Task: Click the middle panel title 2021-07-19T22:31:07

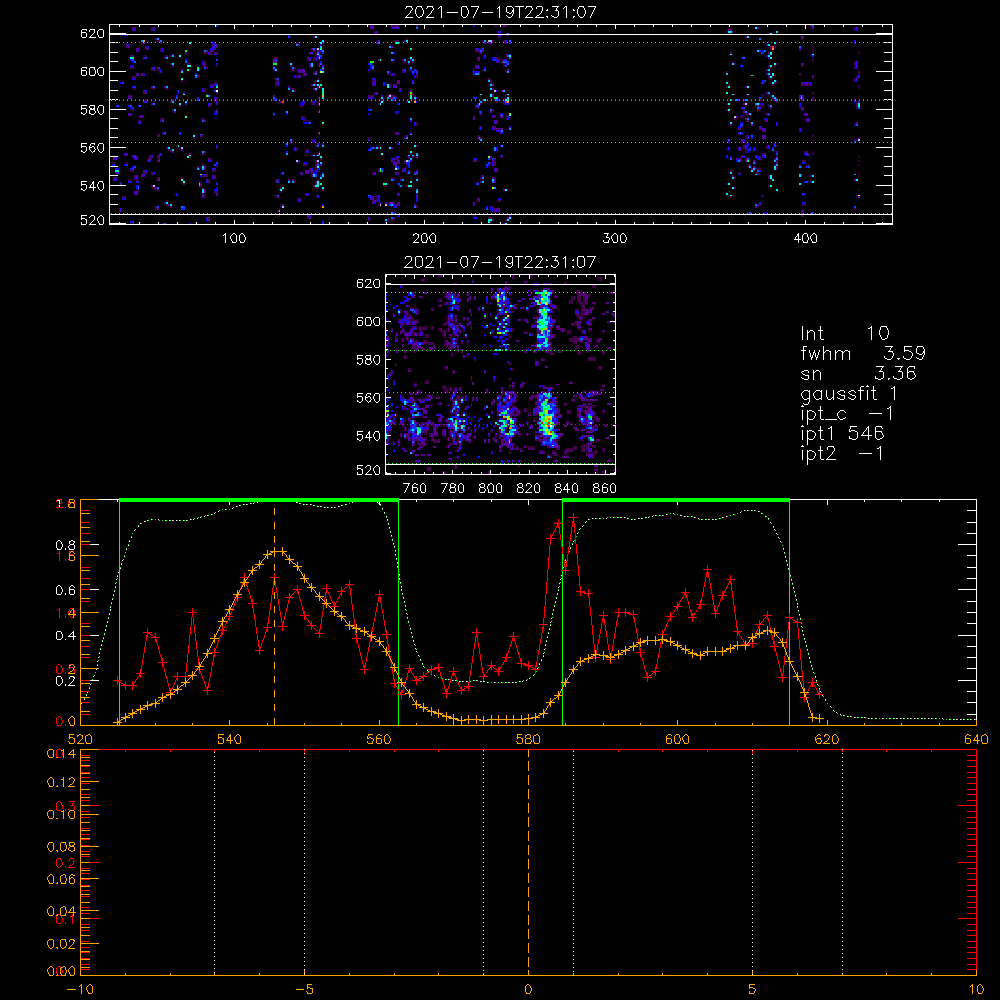Action: click(501, 262)
